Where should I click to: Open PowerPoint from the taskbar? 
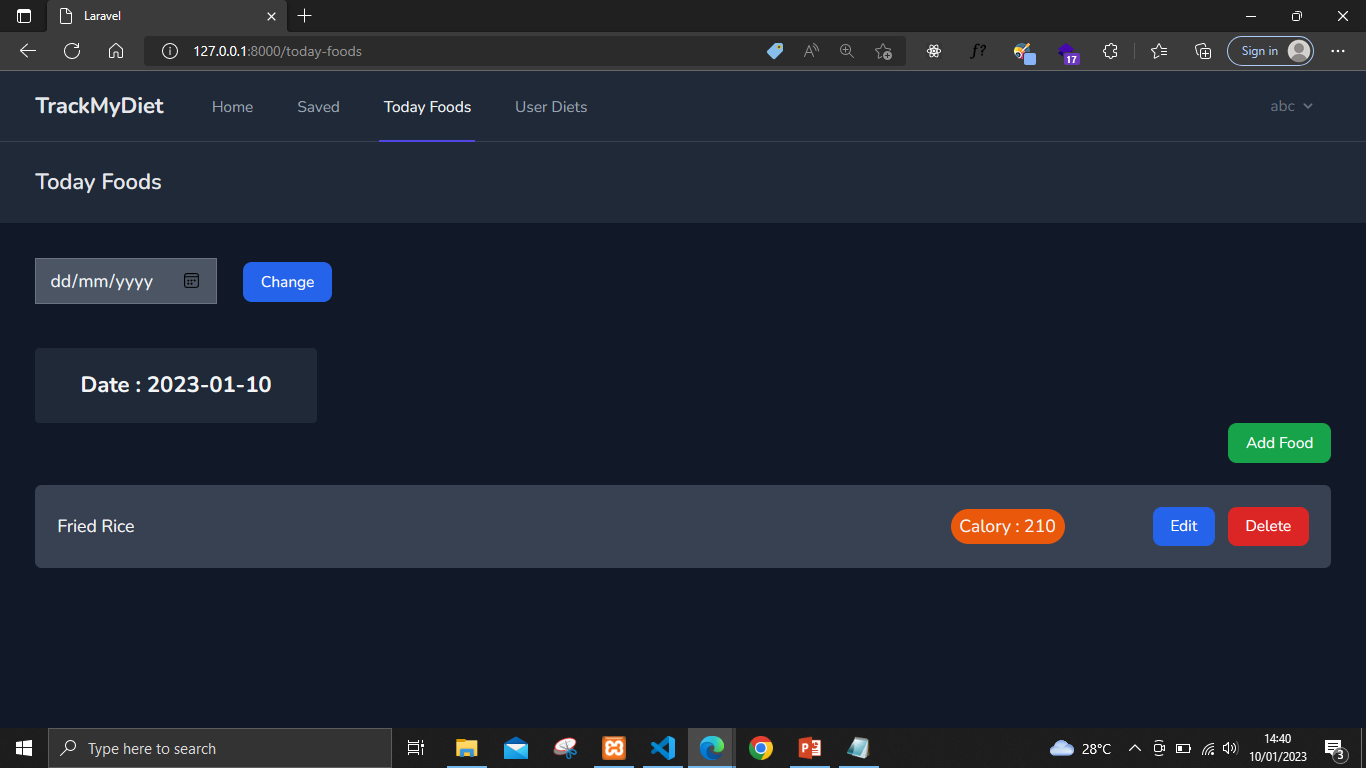click(809, 747)
